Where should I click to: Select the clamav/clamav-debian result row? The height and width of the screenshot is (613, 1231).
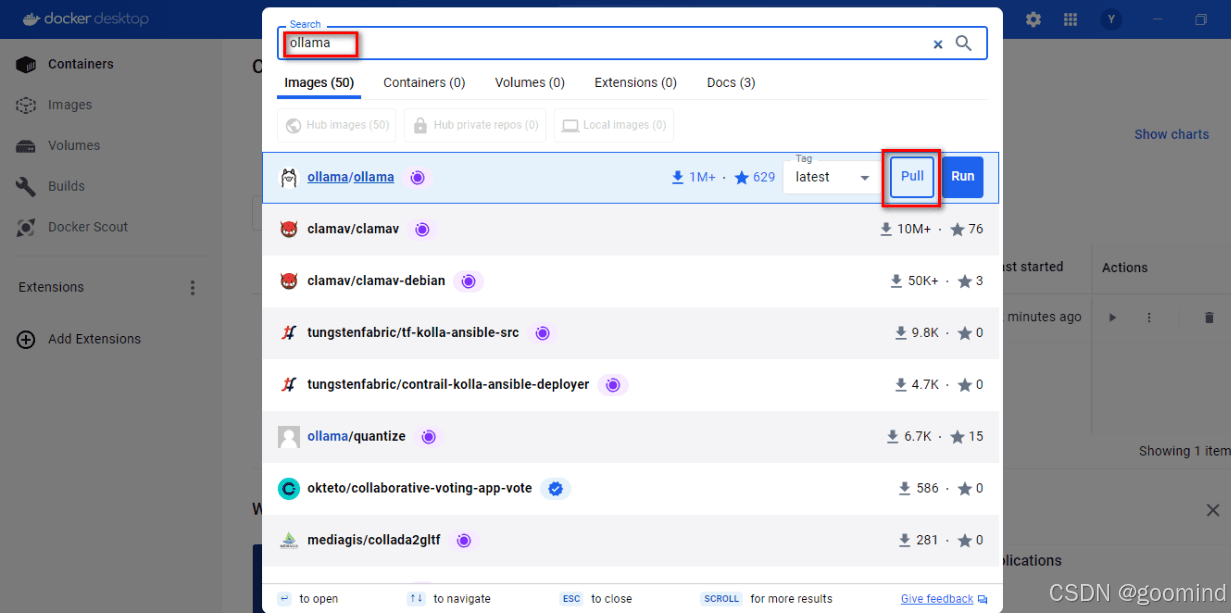(630, 281)
